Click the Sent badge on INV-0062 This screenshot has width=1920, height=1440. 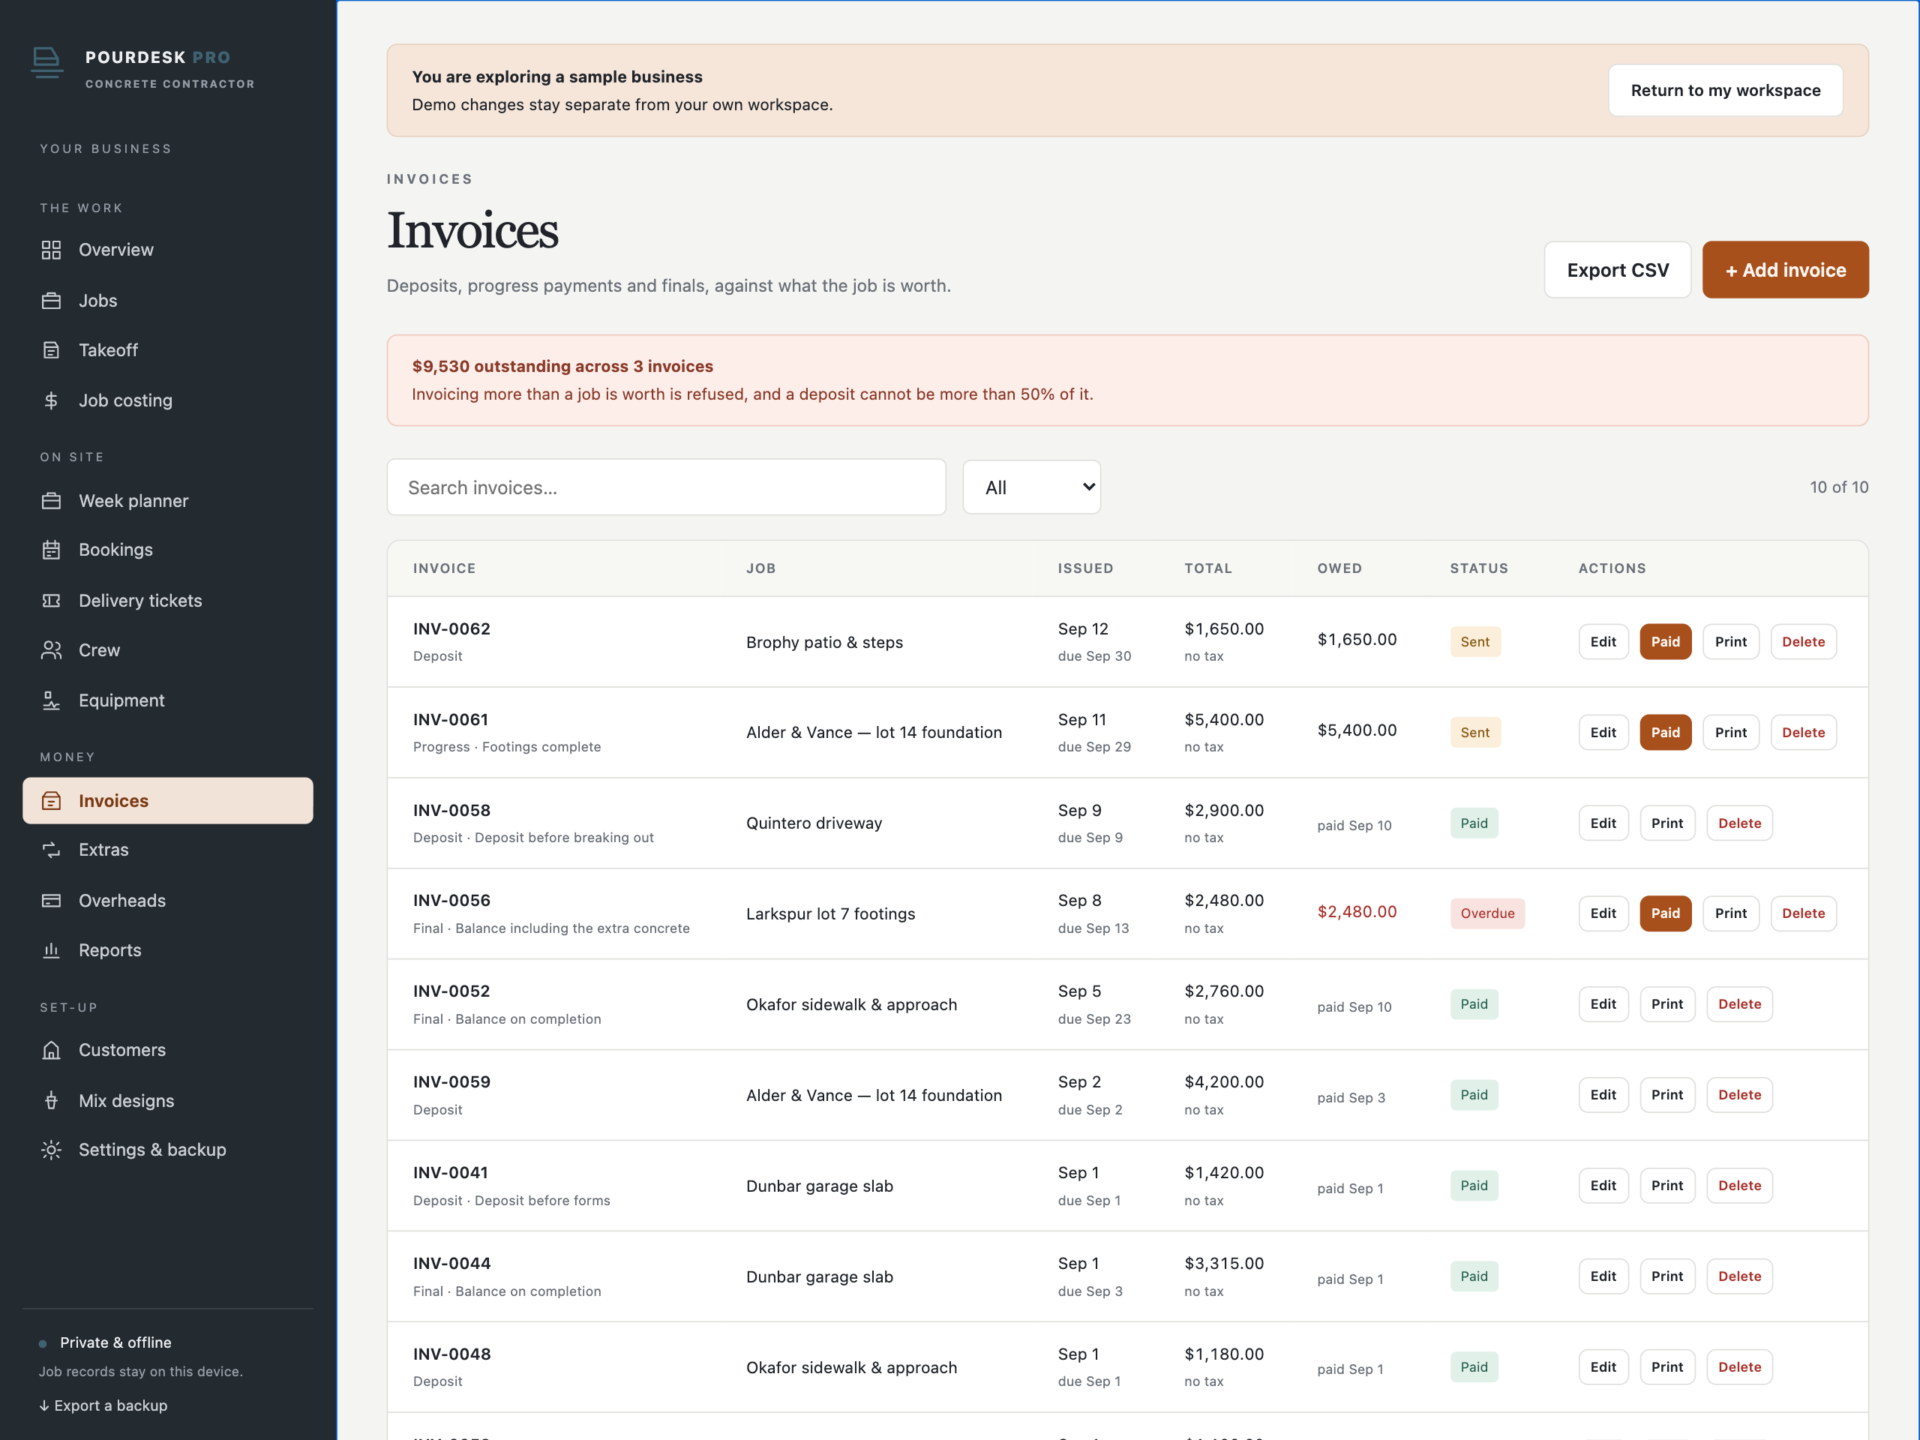point(1475,642)
